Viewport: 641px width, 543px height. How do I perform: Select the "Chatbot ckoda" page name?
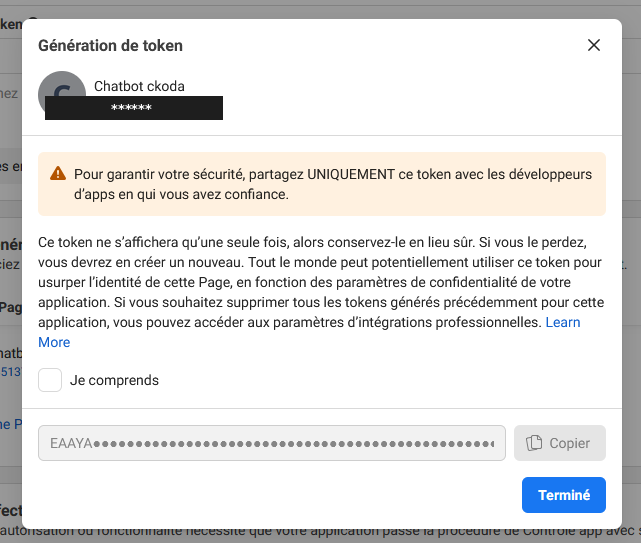pyautogui.click(x=139, y=86)
